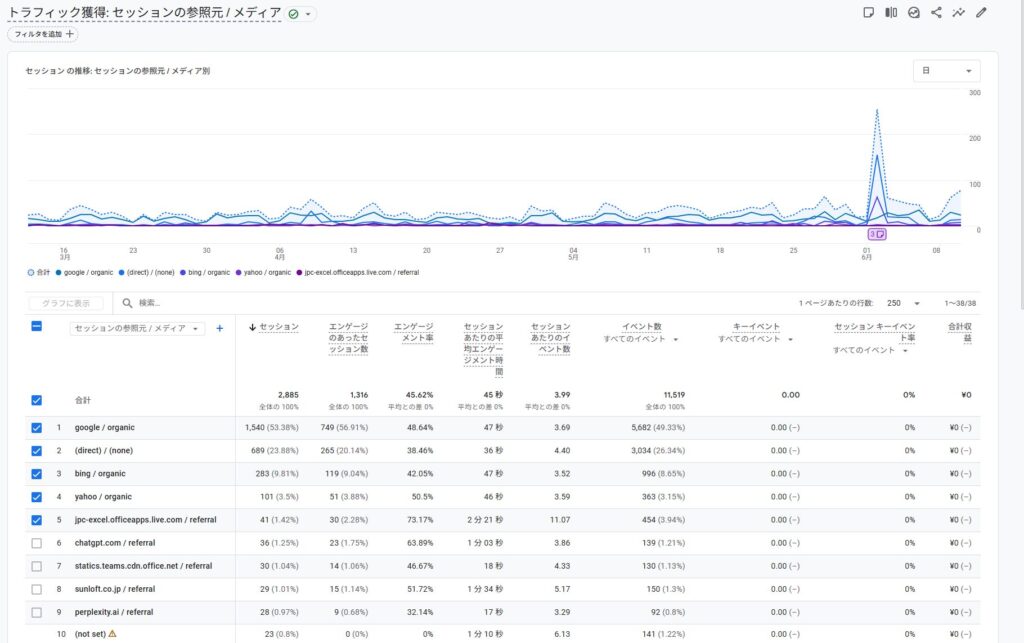Uncheck the yahoo / organic row checkbox
The width and height of the screenshot is (1024, 643).
point(37,497)
